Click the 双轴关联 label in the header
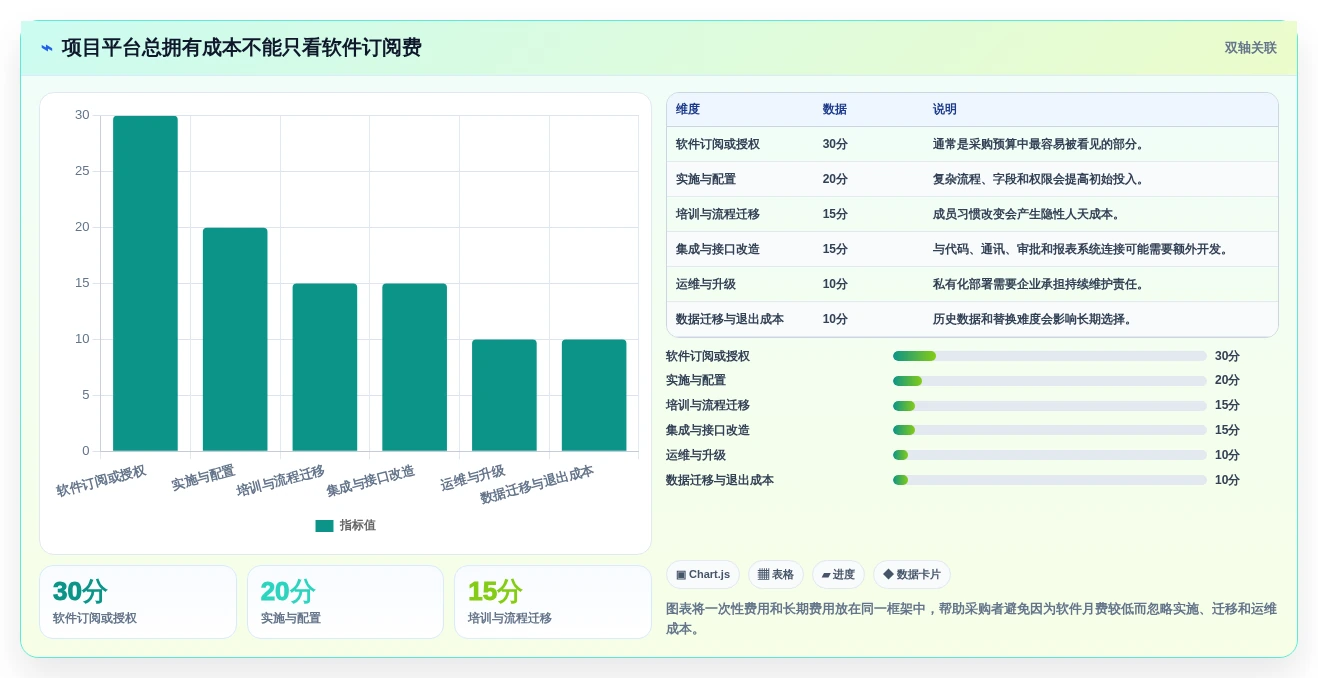The width and height of the screenshot is (1318, 678). (x=1250, y=48)
